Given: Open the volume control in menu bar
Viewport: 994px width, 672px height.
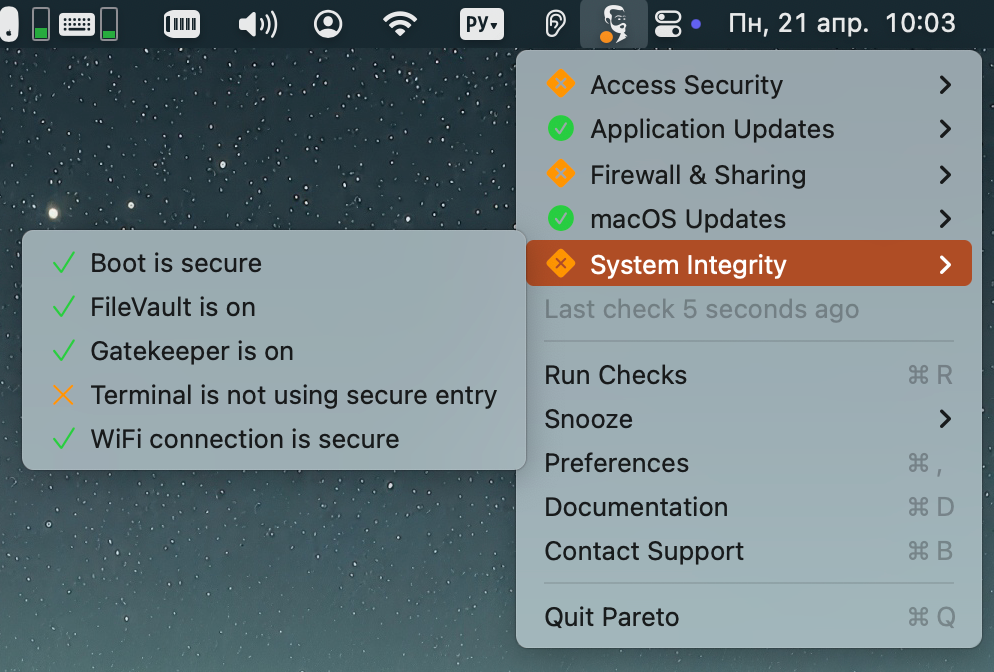Looking at the screenshot, I should tap(257, 24).
